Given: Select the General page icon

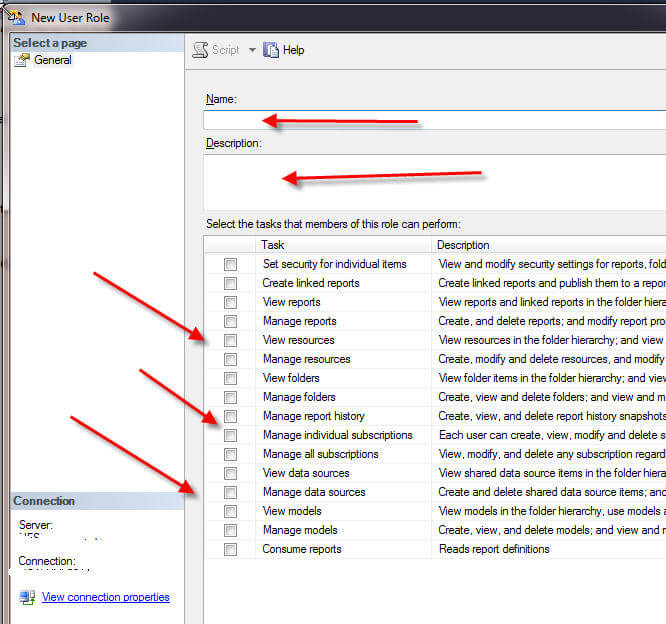Looking at the screenshot, I should coord(23,60).
